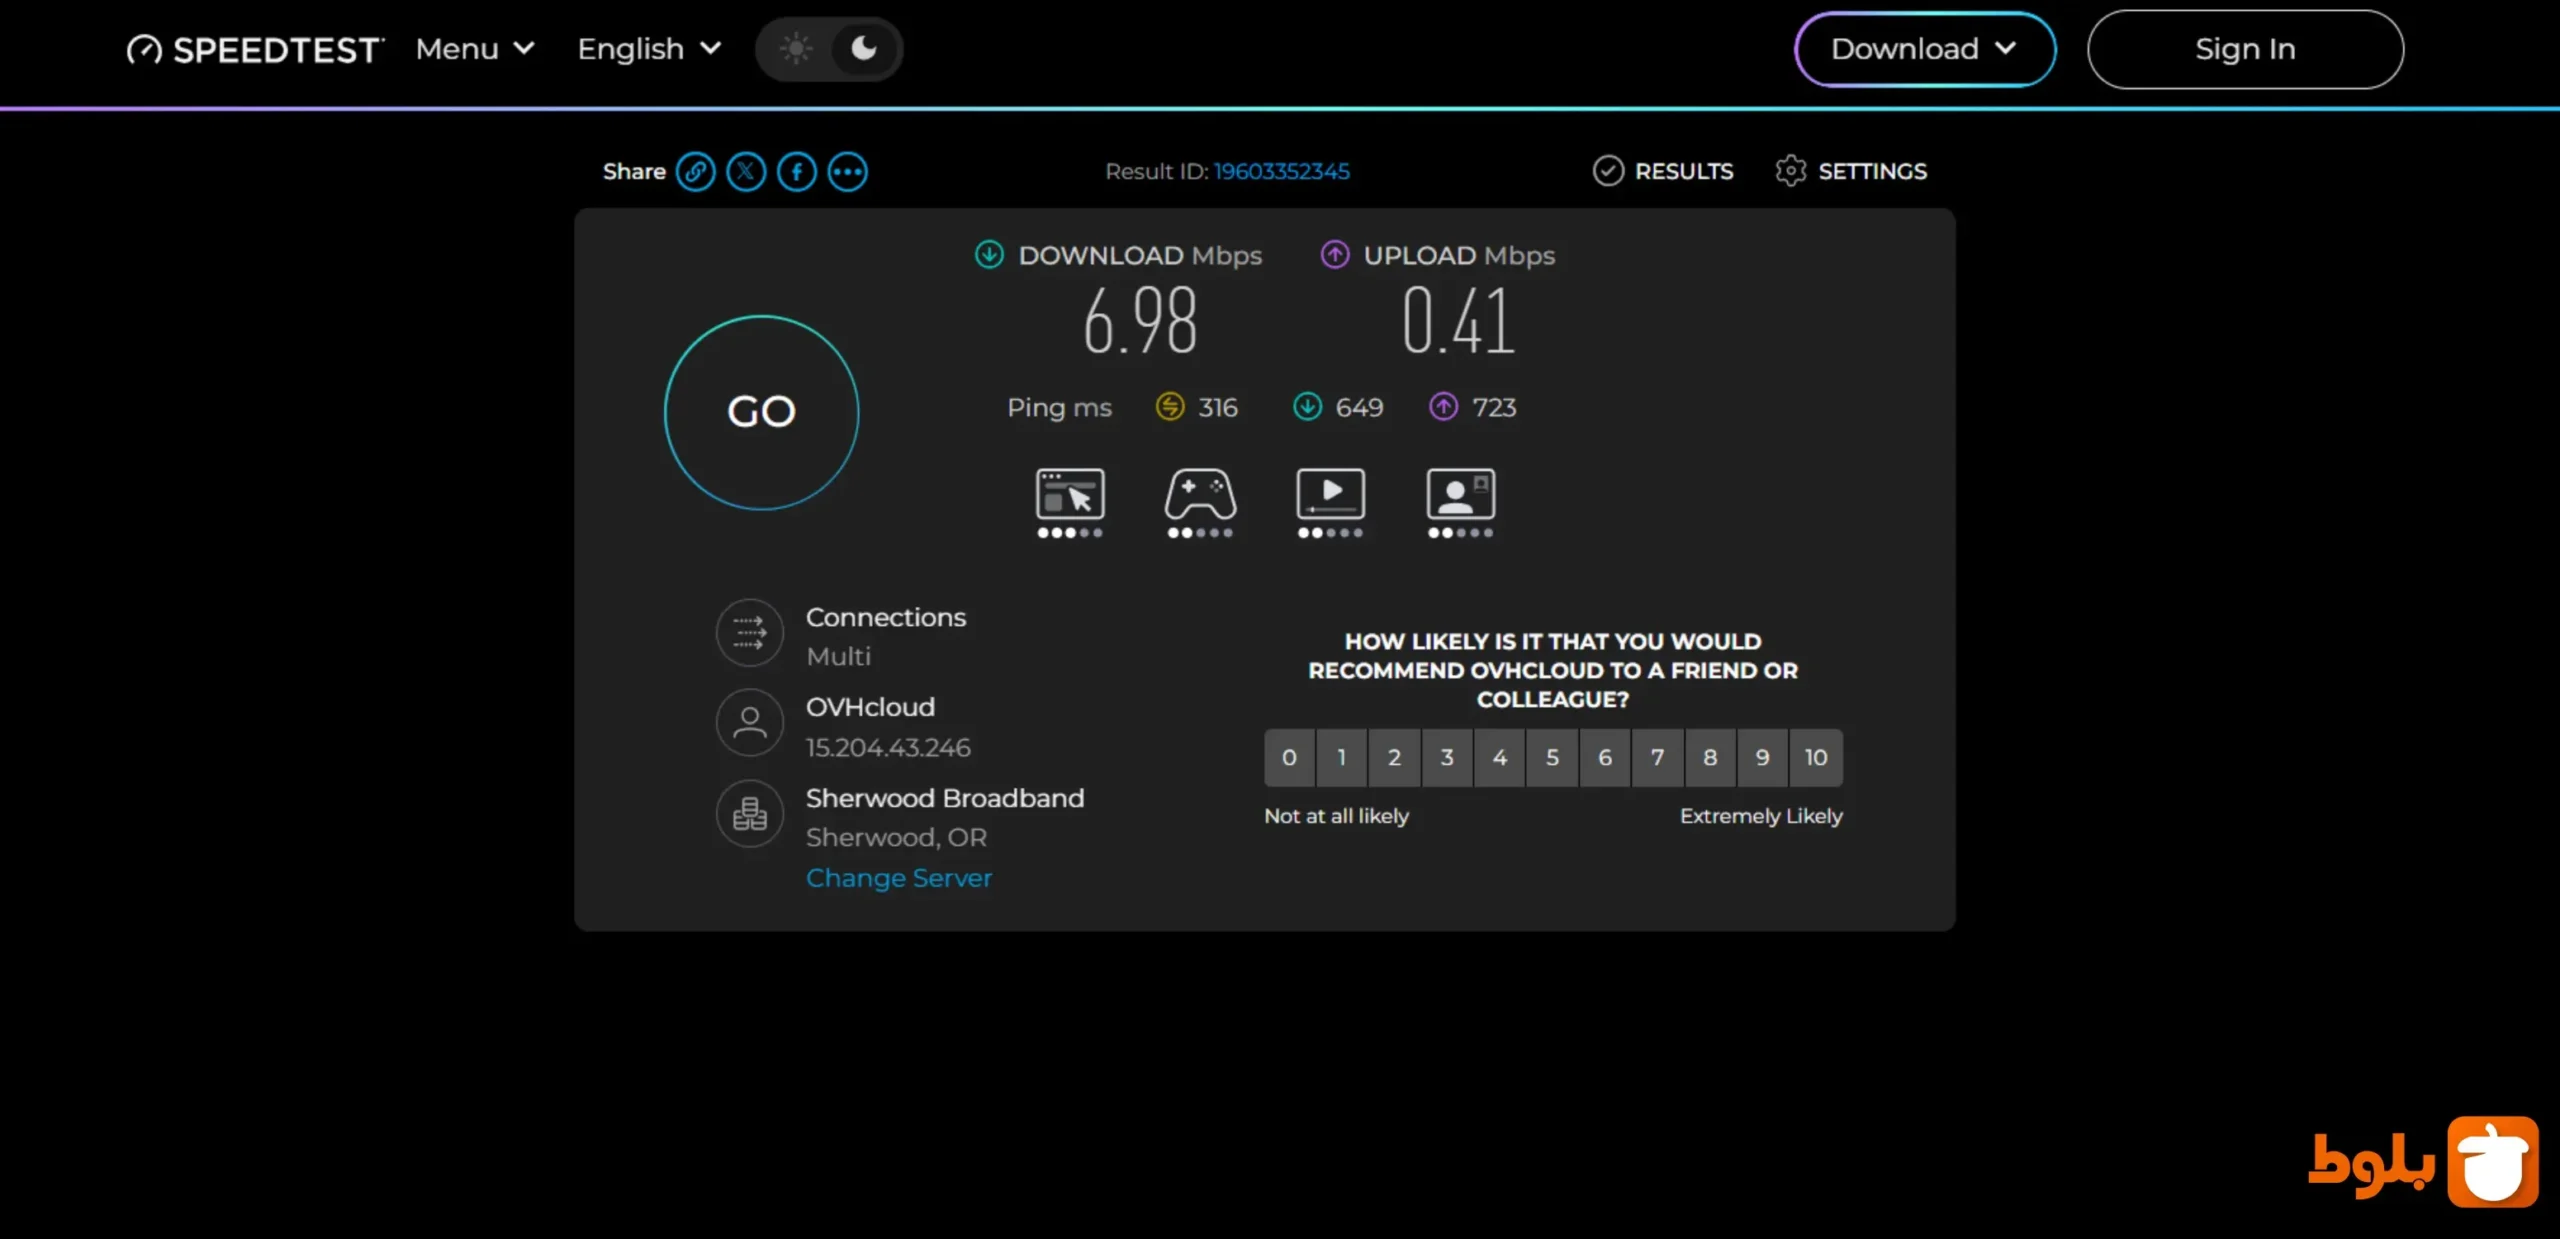Rate recommendation score 3
Viewport: 2560px width, 1239px height.
(1447, 758)
